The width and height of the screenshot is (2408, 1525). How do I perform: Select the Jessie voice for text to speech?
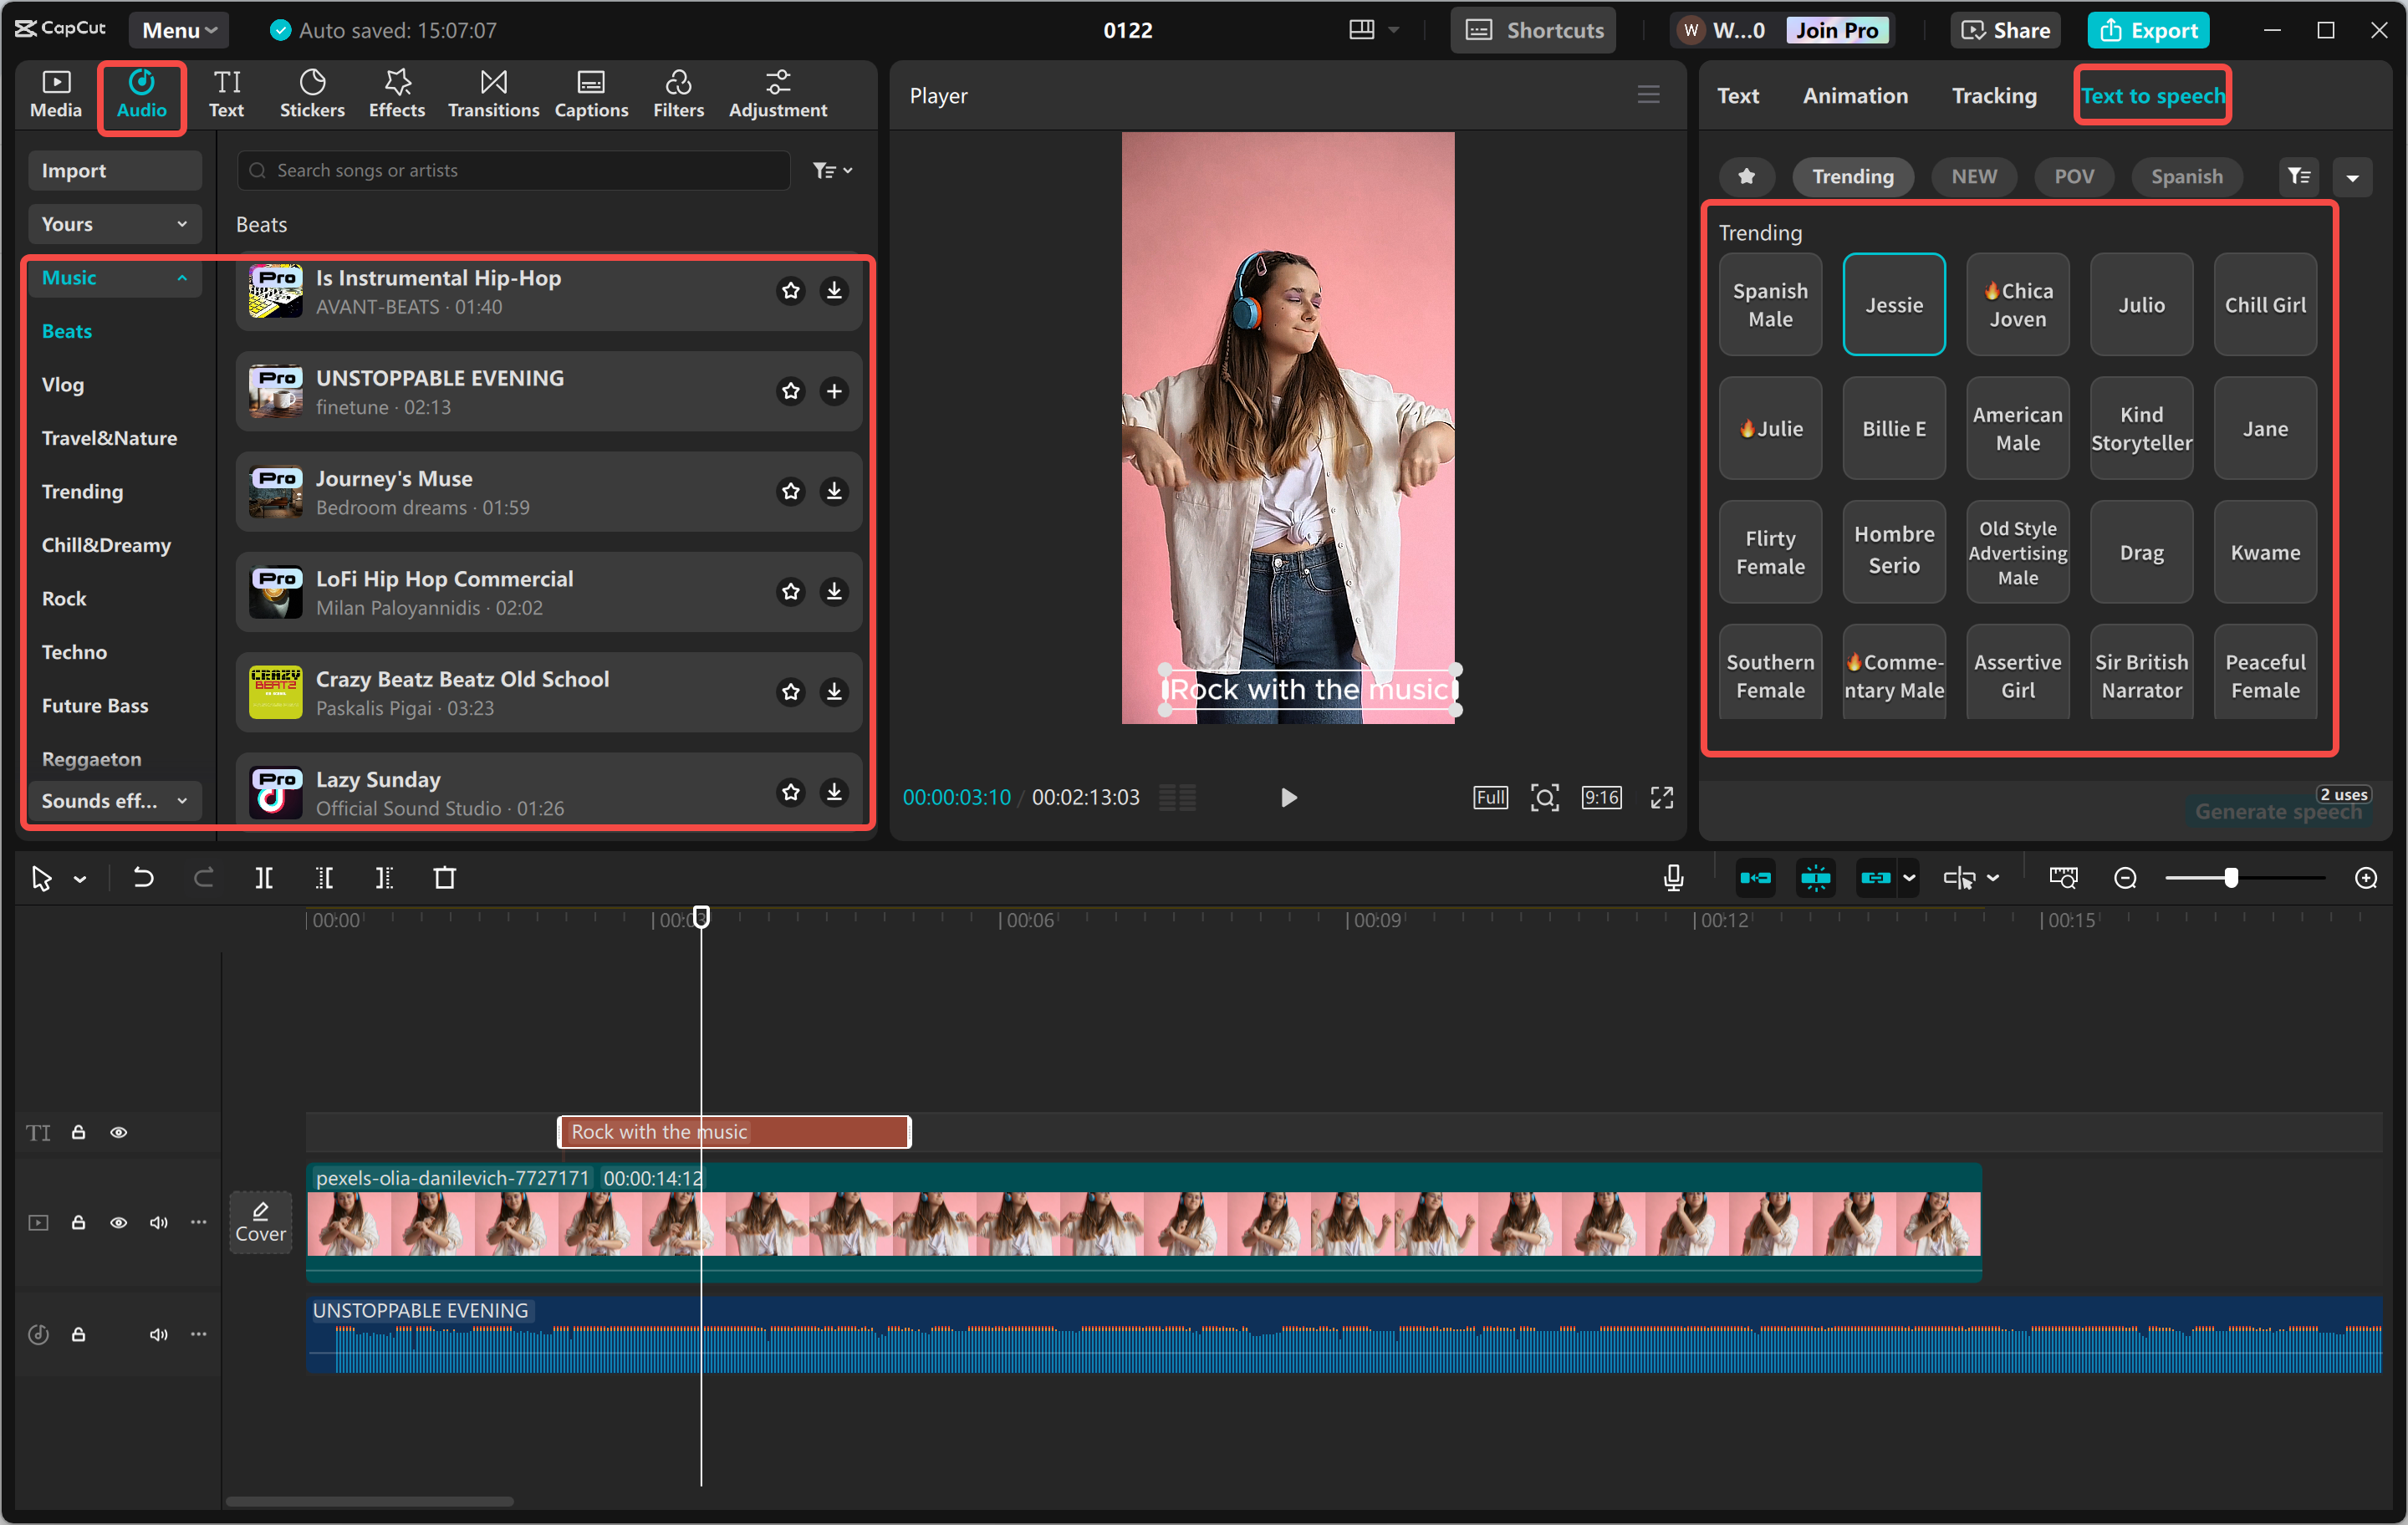click(1893, 304)
